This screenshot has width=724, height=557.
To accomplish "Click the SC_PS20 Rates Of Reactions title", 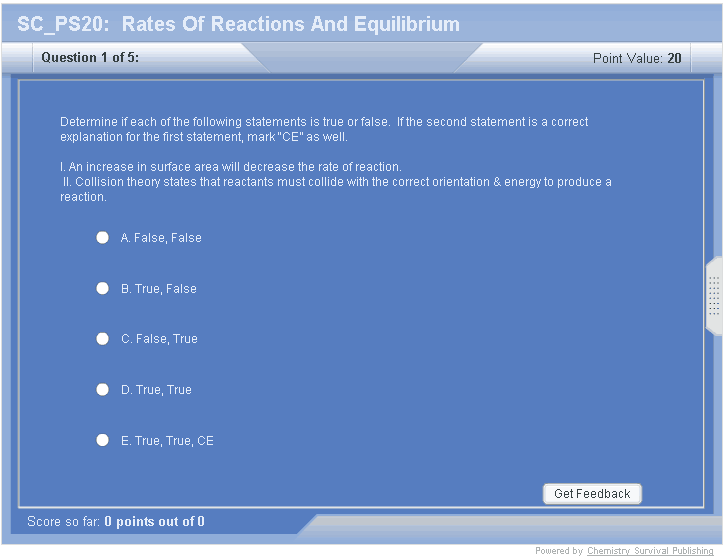I will pos(238,24).
